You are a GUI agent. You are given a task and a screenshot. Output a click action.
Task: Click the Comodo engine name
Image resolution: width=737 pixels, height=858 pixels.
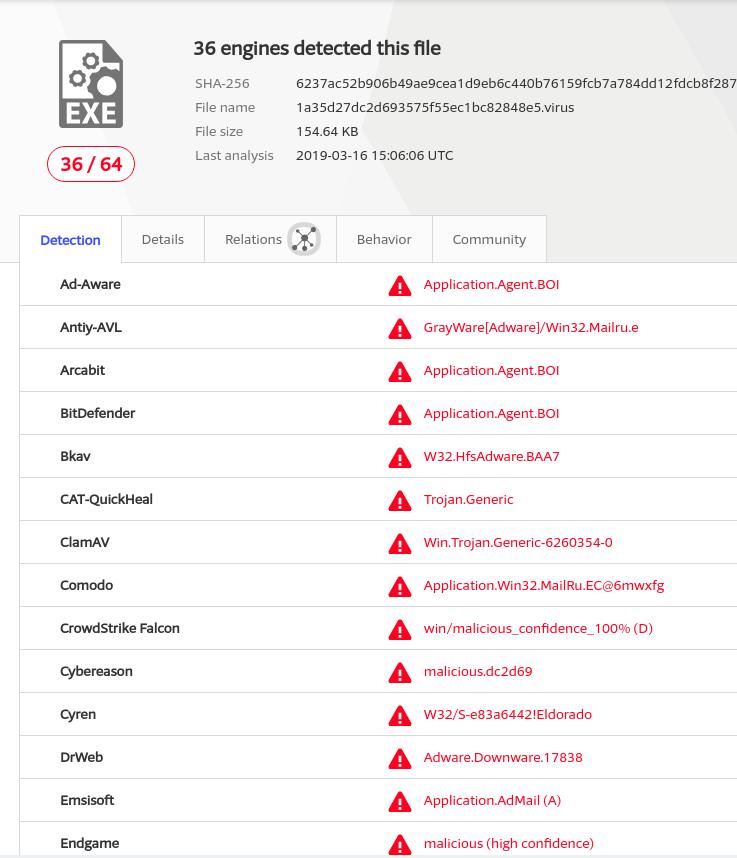point(86,585)
